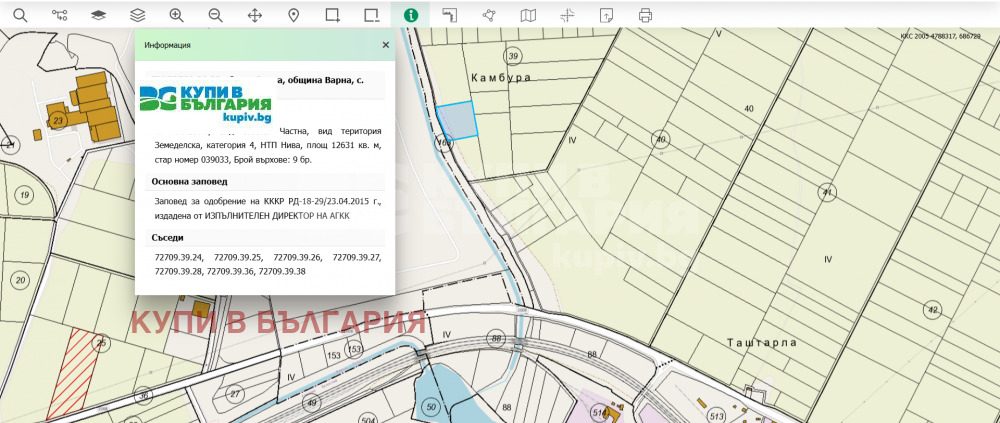Zoom in on the map
This screenshot has width=1000, height=423.
coord(176,15)
